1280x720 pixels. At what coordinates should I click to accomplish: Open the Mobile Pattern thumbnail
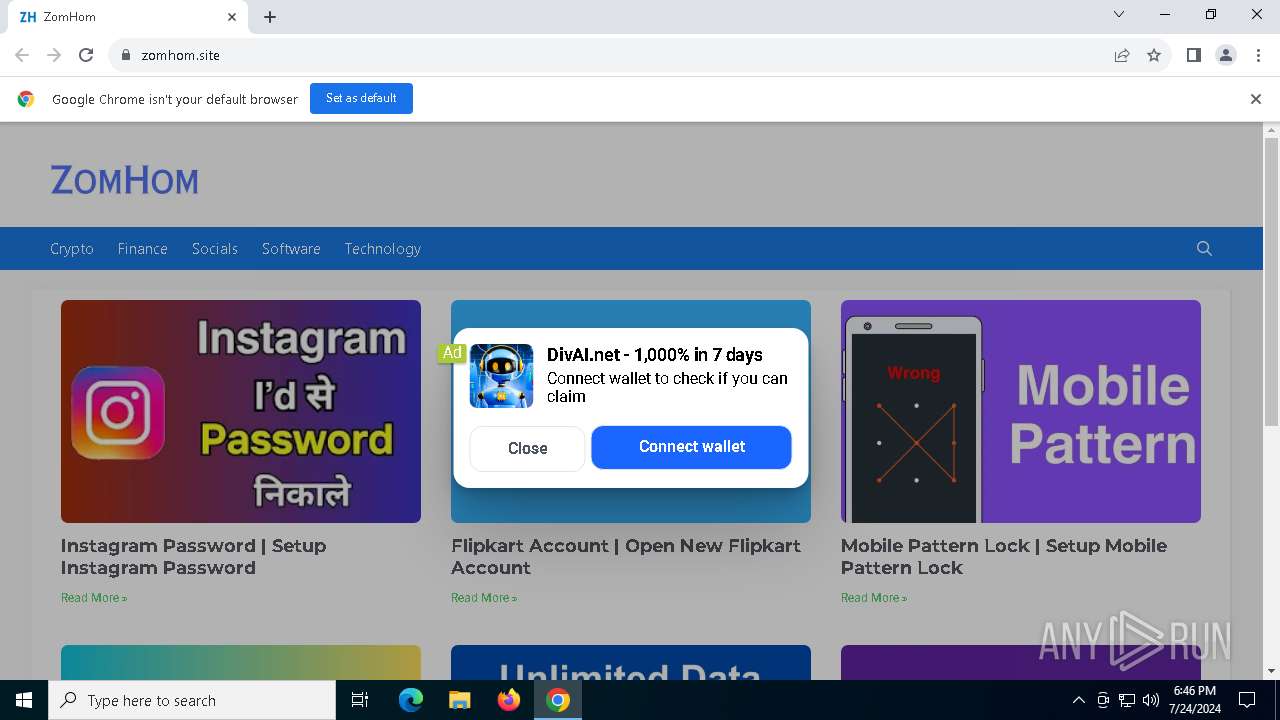[1021, 411]
